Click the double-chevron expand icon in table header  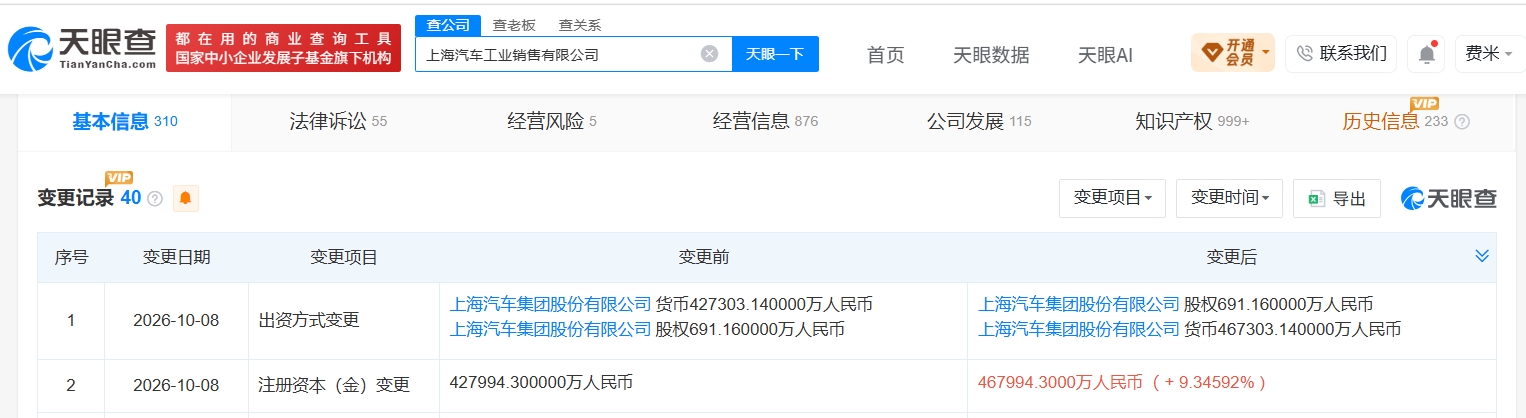tap(1482, 257)
